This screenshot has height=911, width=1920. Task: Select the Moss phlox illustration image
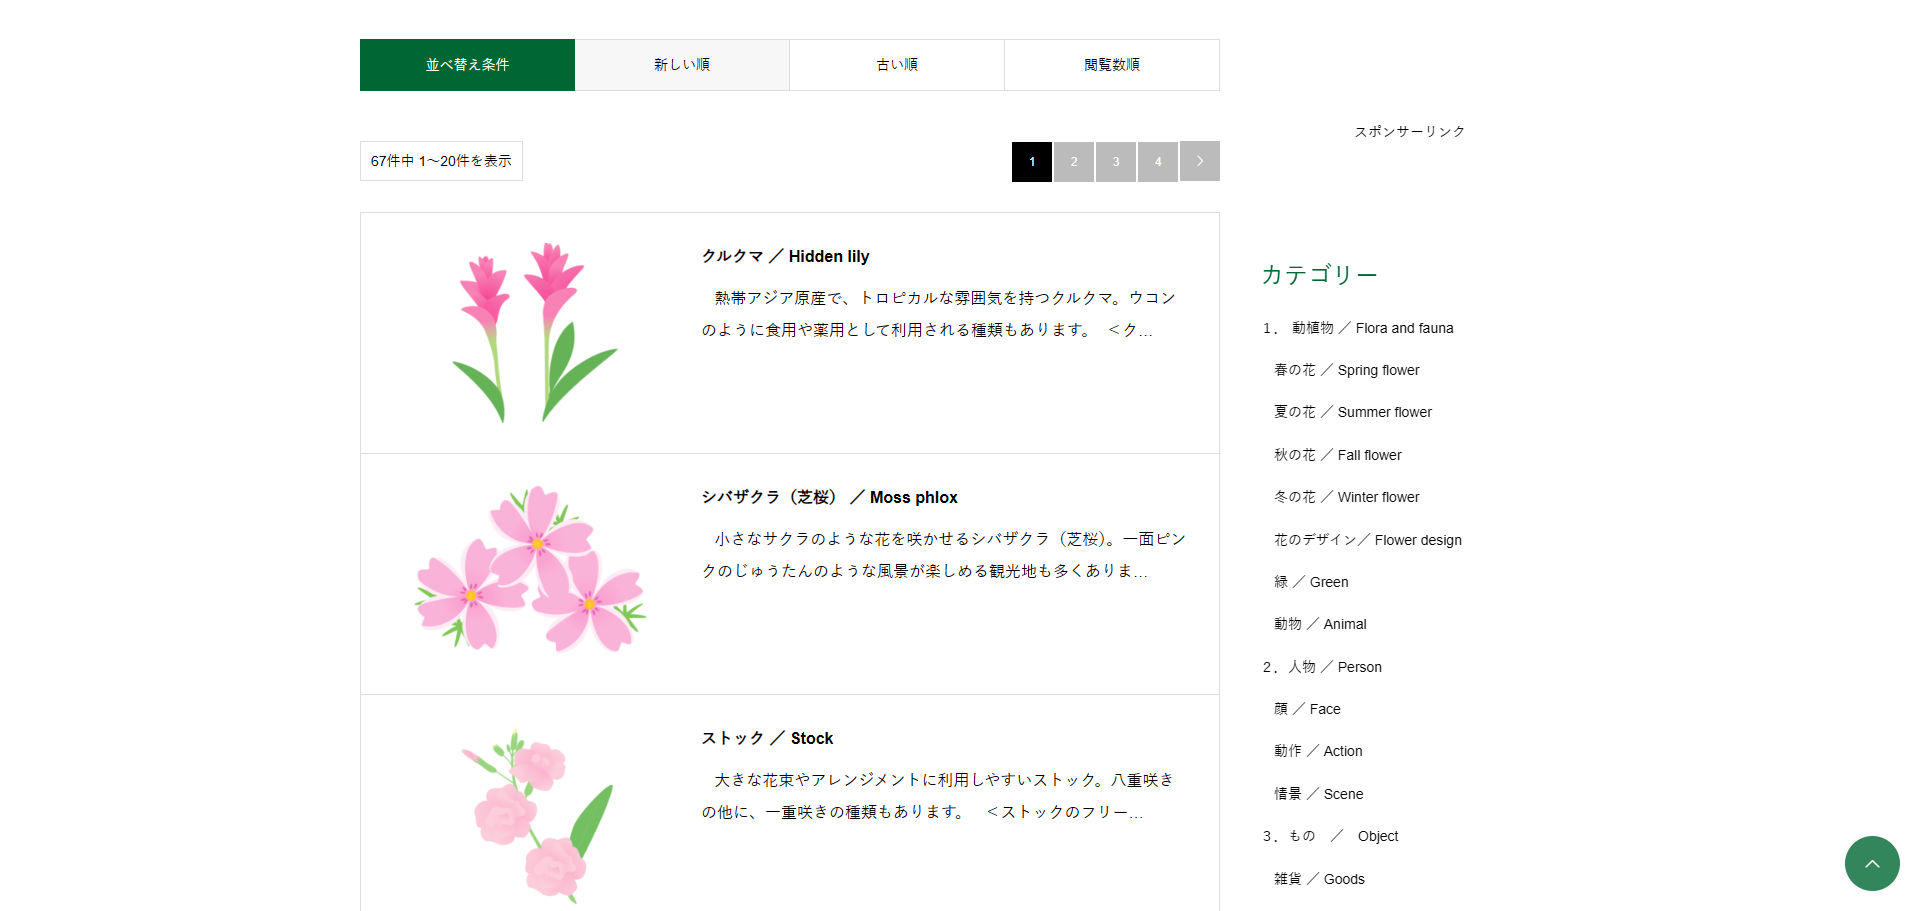(530, 574)
